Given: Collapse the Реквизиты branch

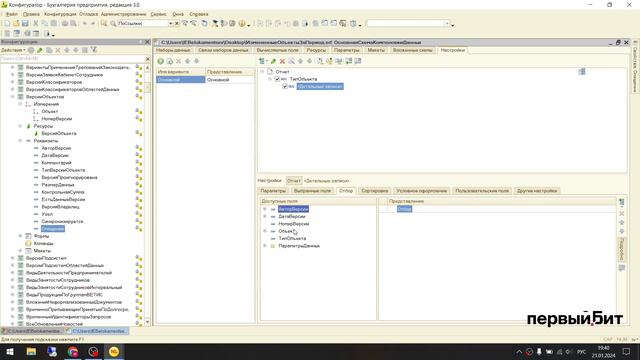Looking at the screenshot, I should [x=20, y=141].
